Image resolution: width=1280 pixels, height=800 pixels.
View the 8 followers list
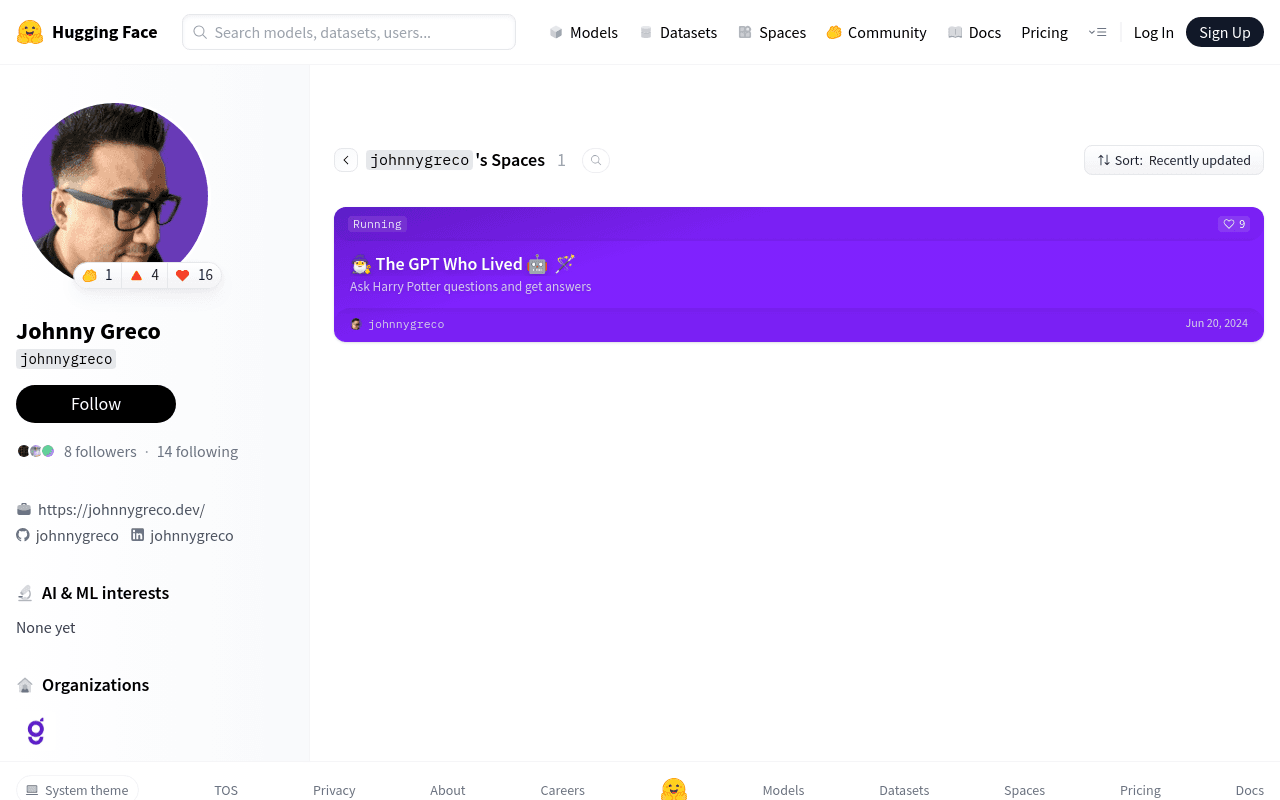pos(100,451)
